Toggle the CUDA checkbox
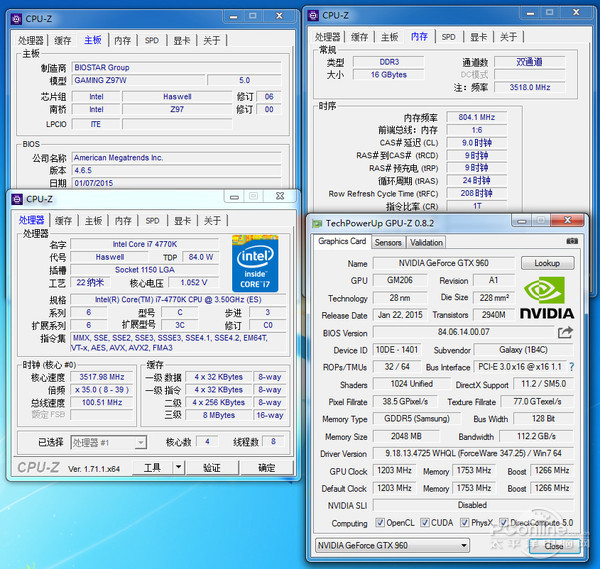600x569 pixels. tap(426, 523)
